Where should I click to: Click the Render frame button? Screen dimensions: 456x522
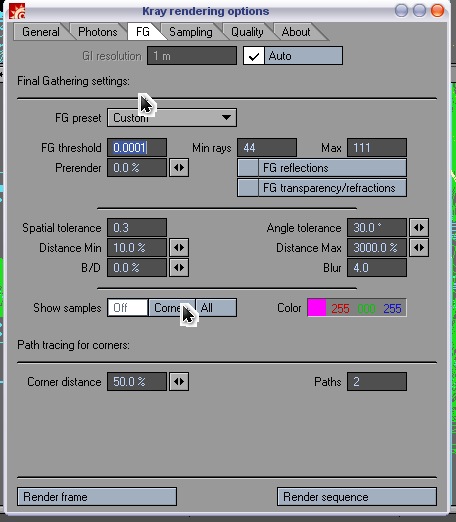pos(97,497)
